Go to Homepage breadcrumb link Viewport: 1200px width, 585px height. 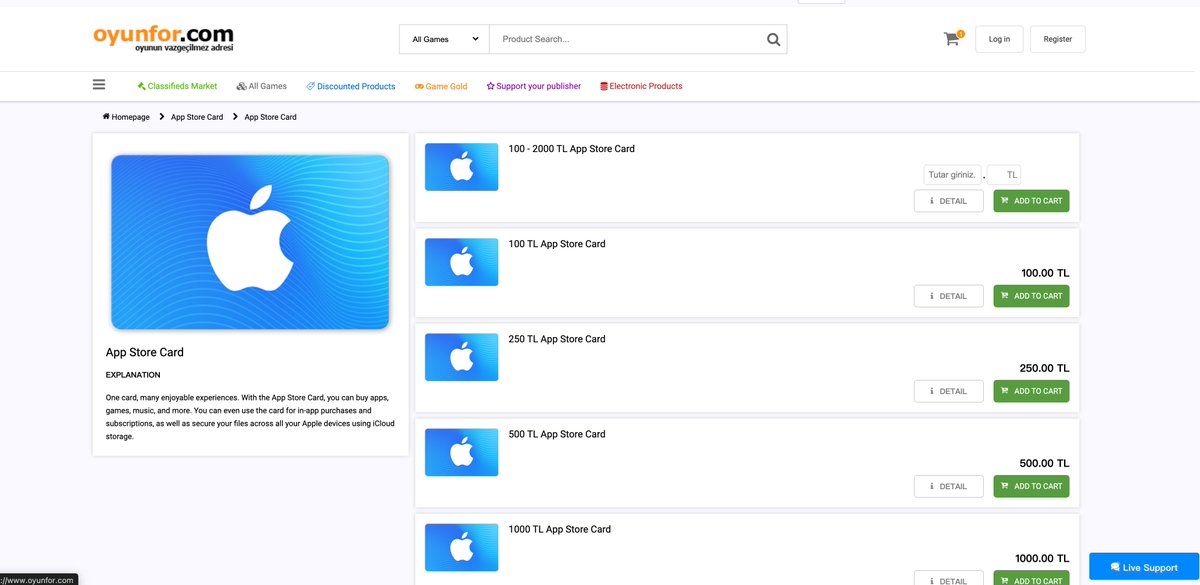[130, 117]
